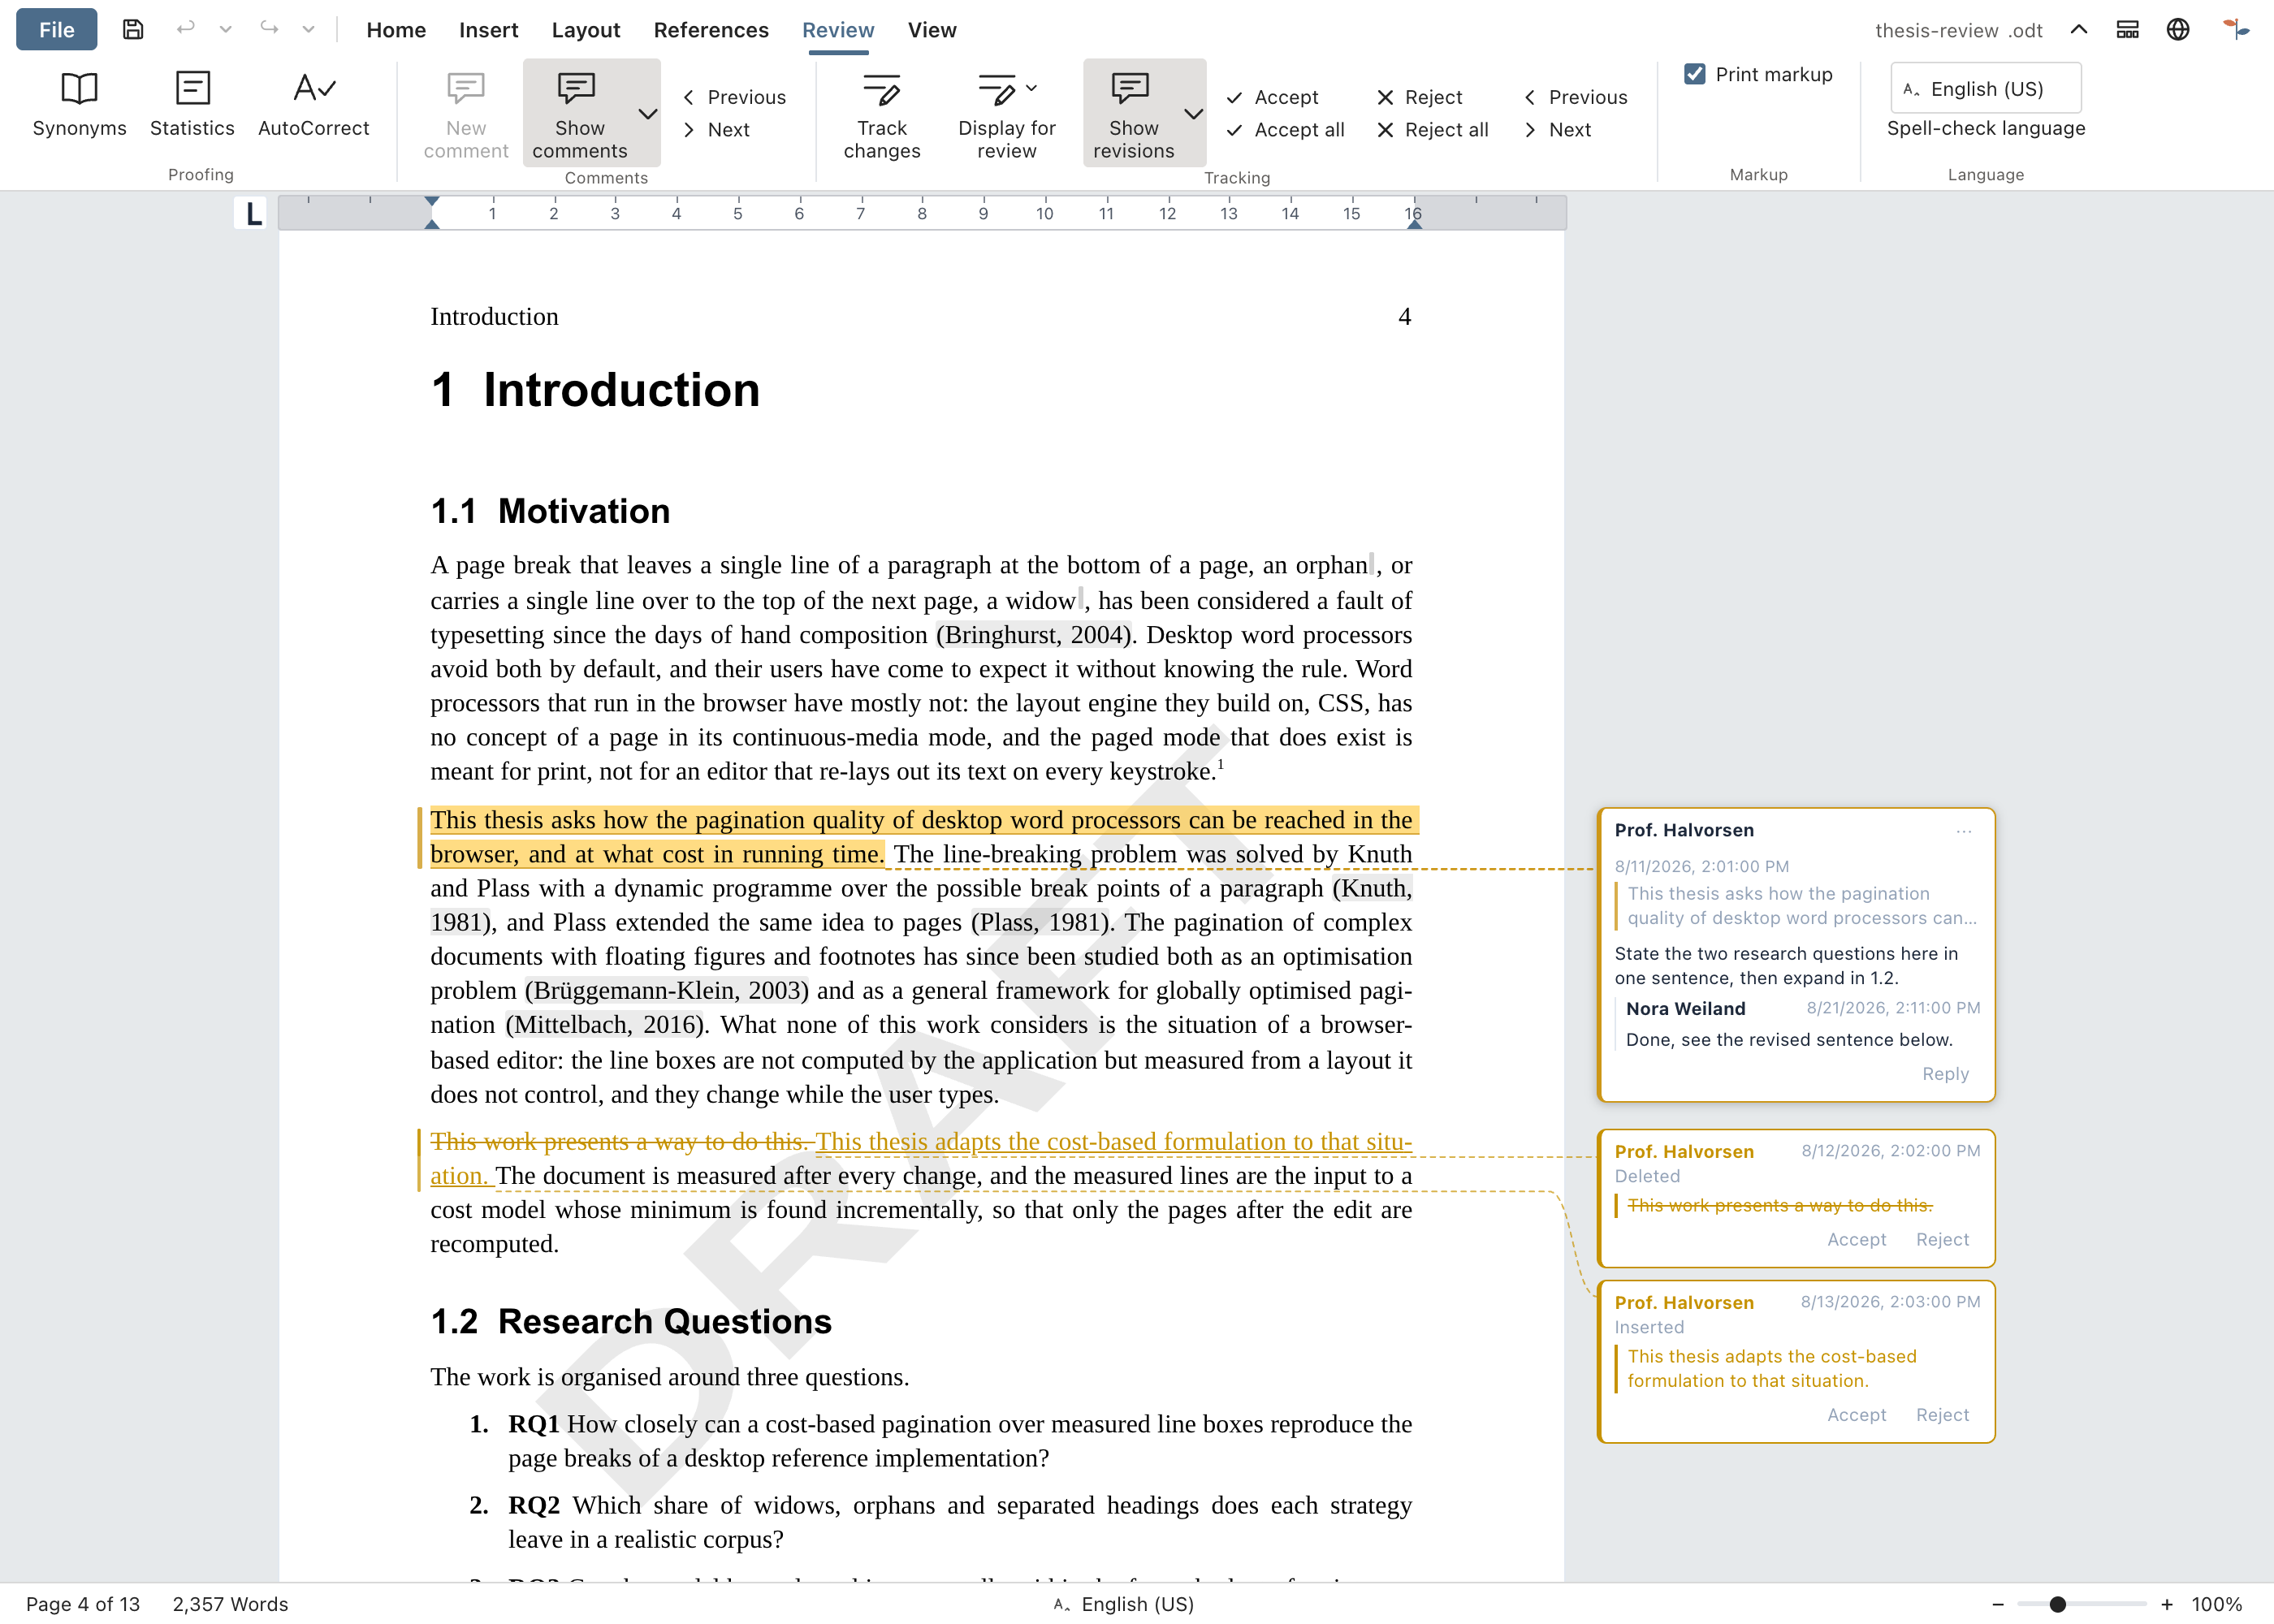Click the toolbar layout switch icon
The image size is (2274, 1624).
tap(2127, 29)
